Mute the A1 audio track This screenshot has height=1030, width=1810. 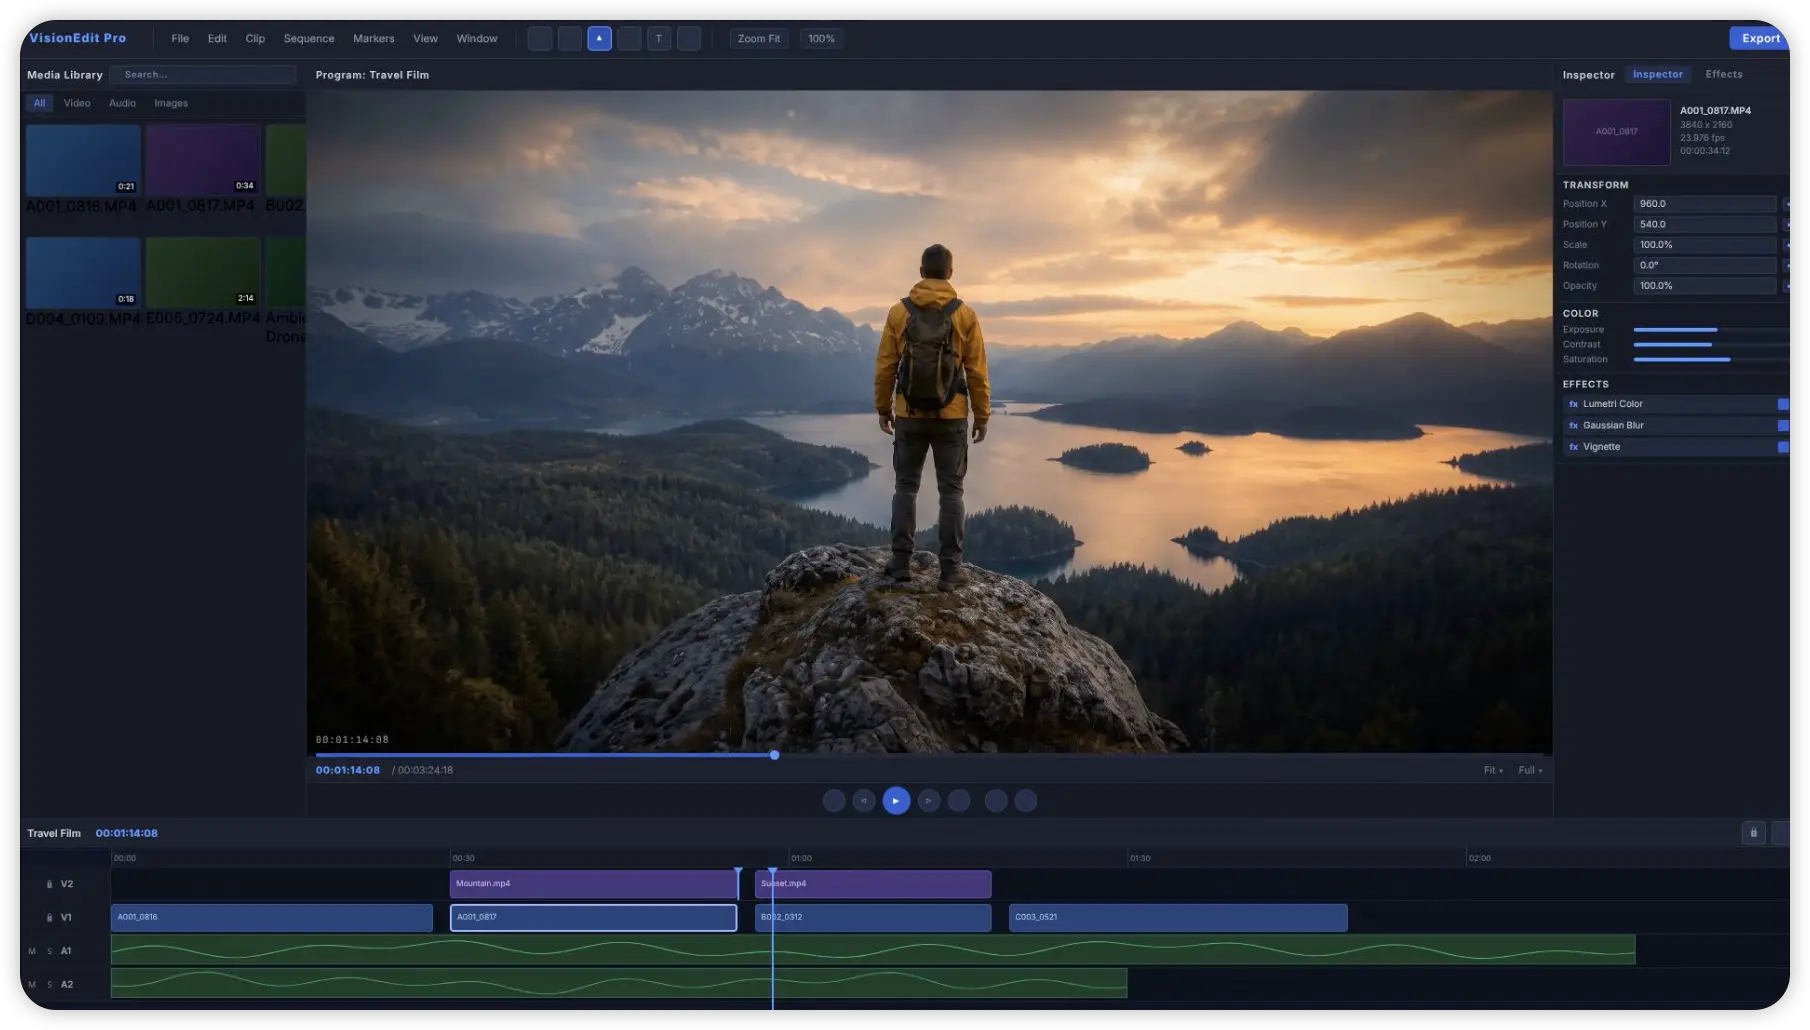32,951
